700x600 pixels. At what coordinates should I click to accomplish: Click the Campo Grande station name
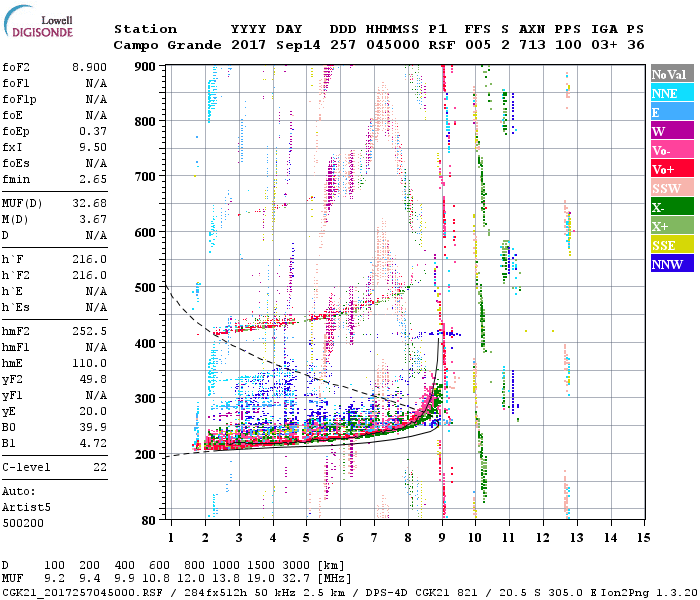167,45
